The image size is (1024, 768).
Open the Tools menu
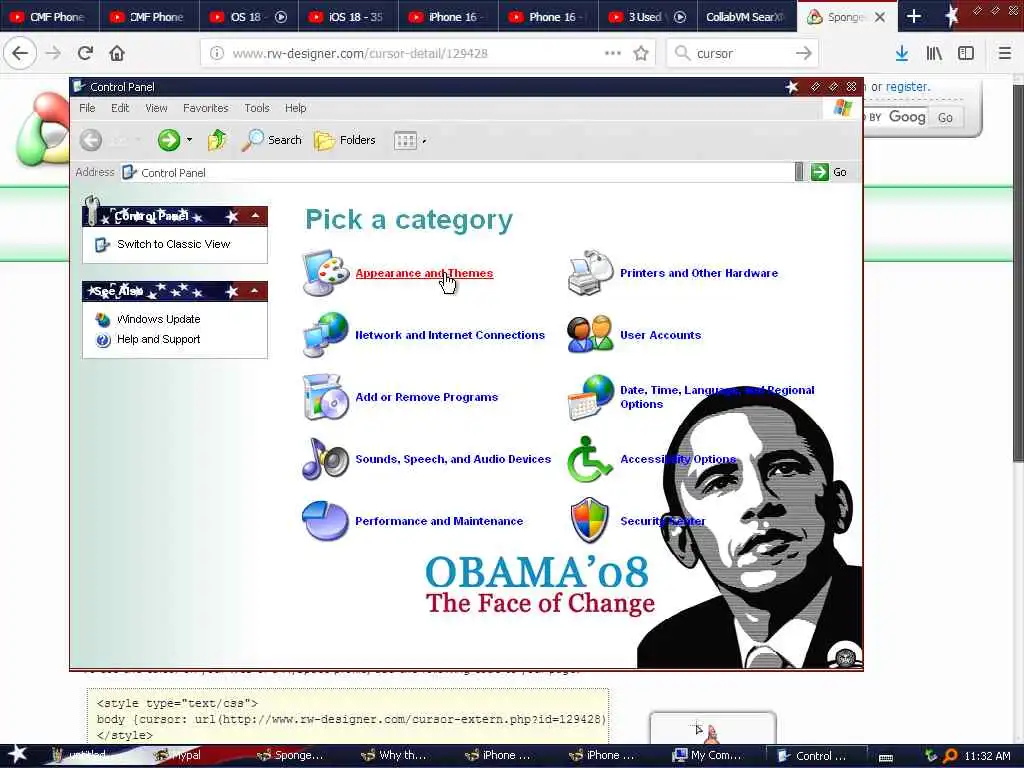pyautogui.click(x=257, y=108)
